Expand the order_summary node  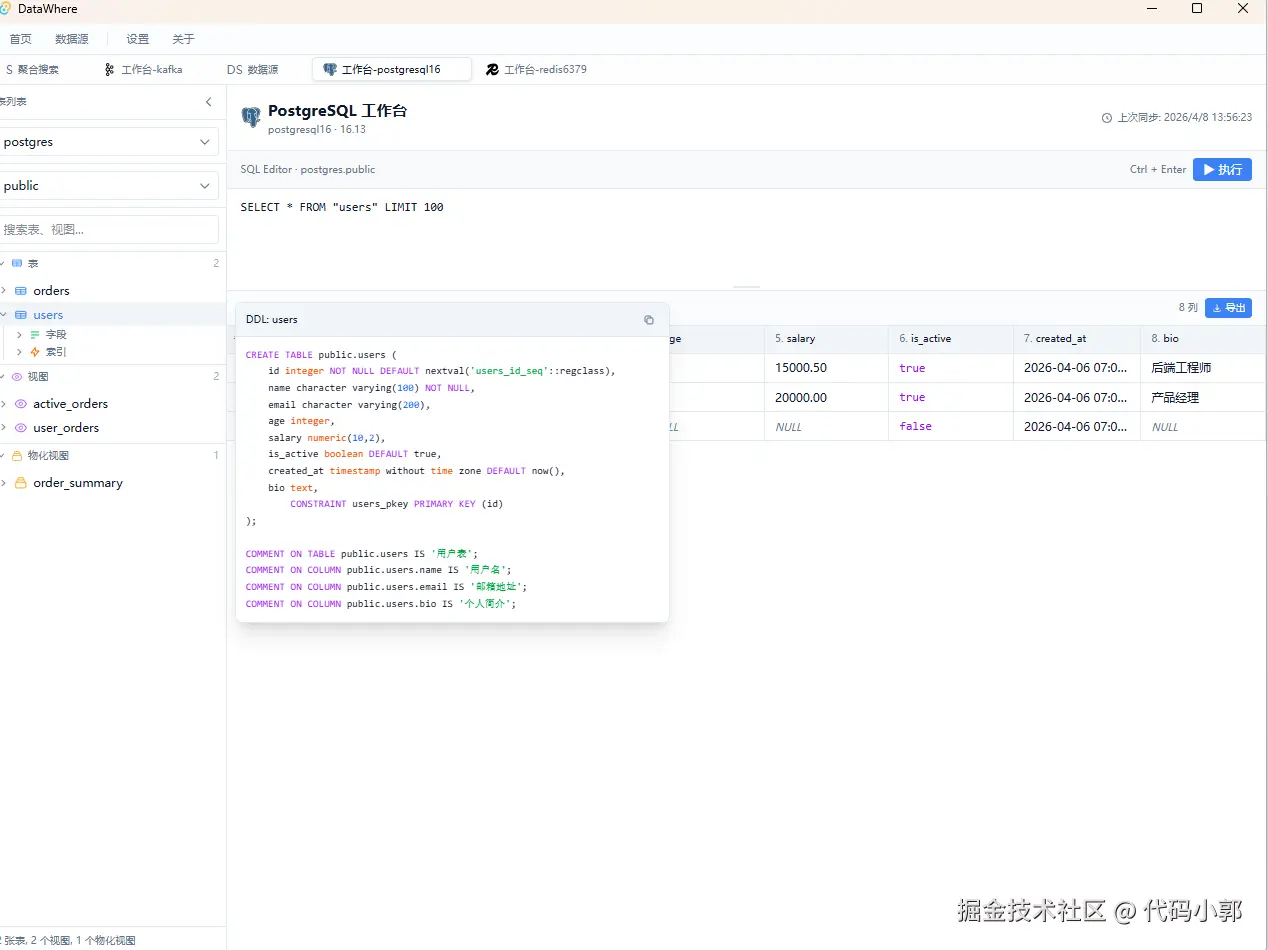(4, 483)
